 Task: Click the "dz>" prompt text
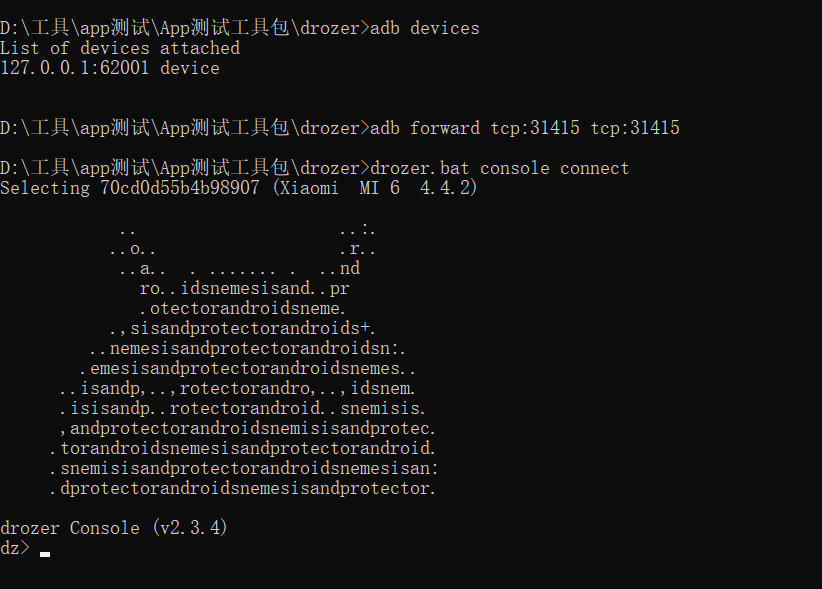pyautogui.click(x=15, y=548)
